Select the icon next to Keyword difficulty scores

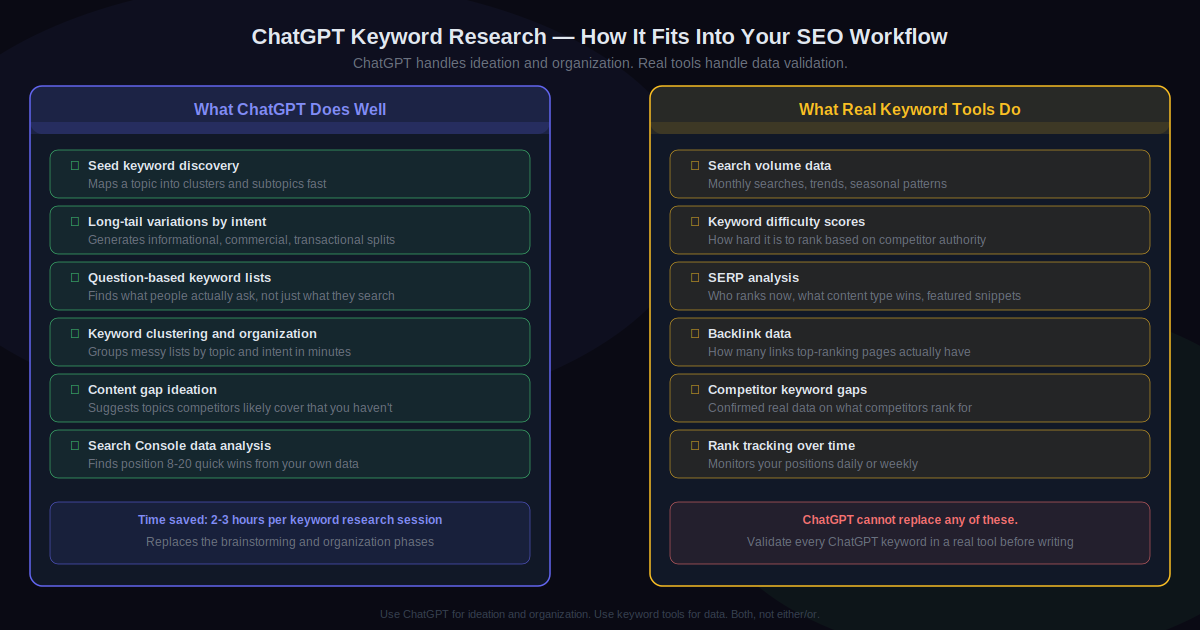coord(695,222)
